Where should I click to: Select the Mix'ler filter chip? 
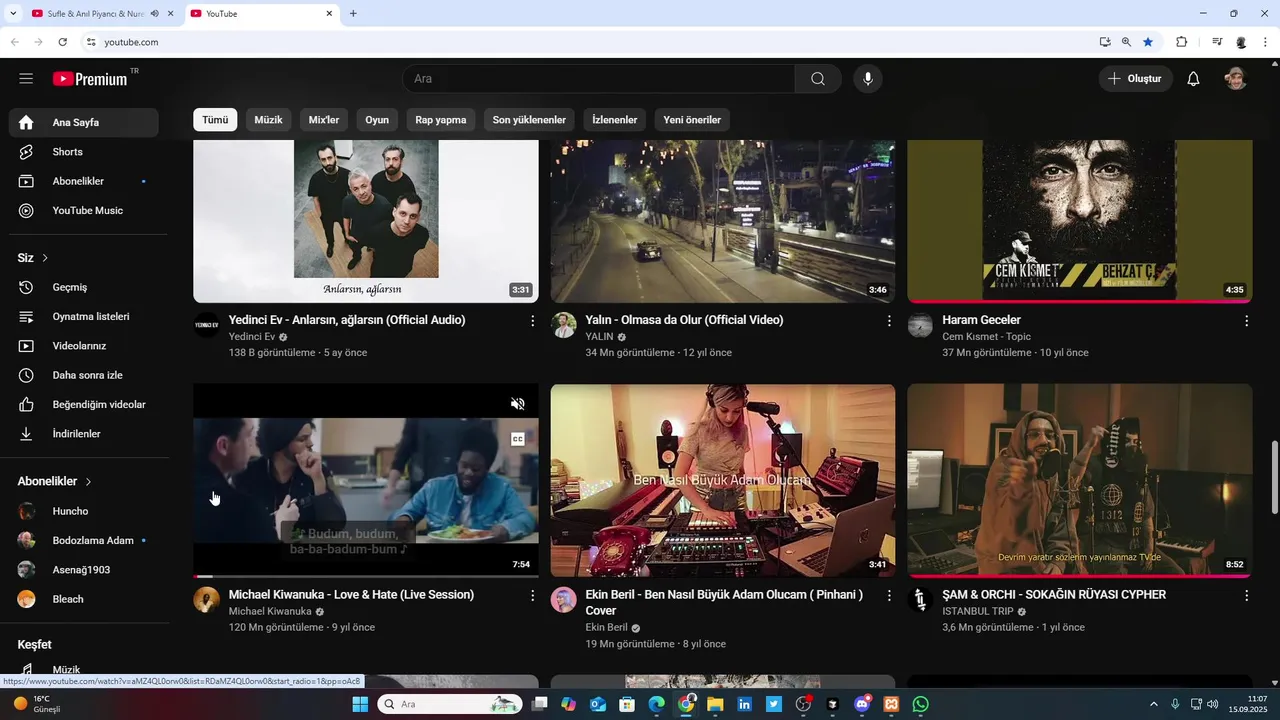(324, 120)
